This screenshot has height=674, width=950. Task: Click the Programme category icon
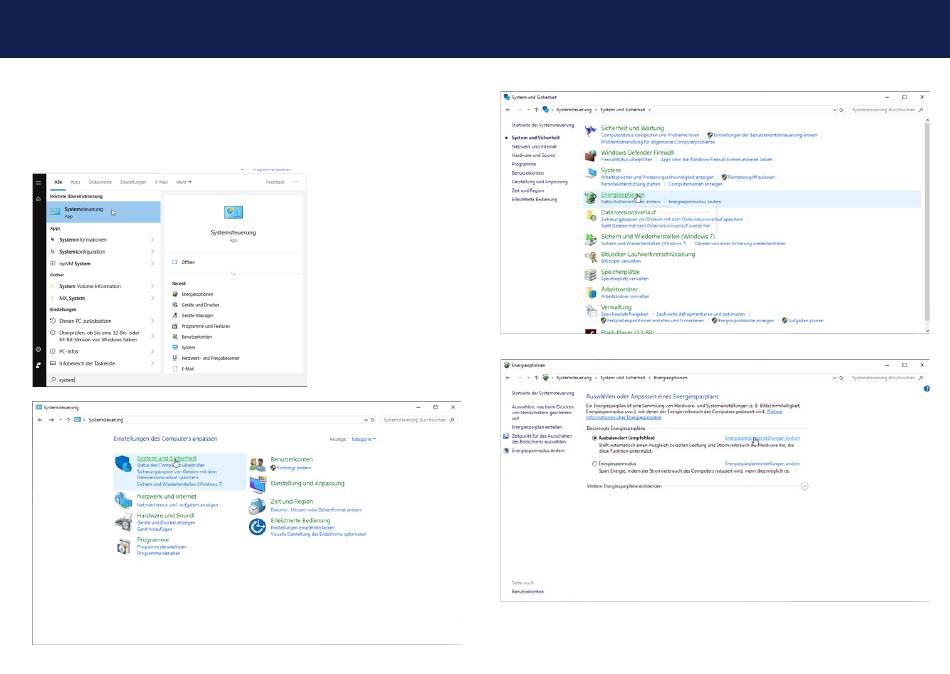point(123,546)
